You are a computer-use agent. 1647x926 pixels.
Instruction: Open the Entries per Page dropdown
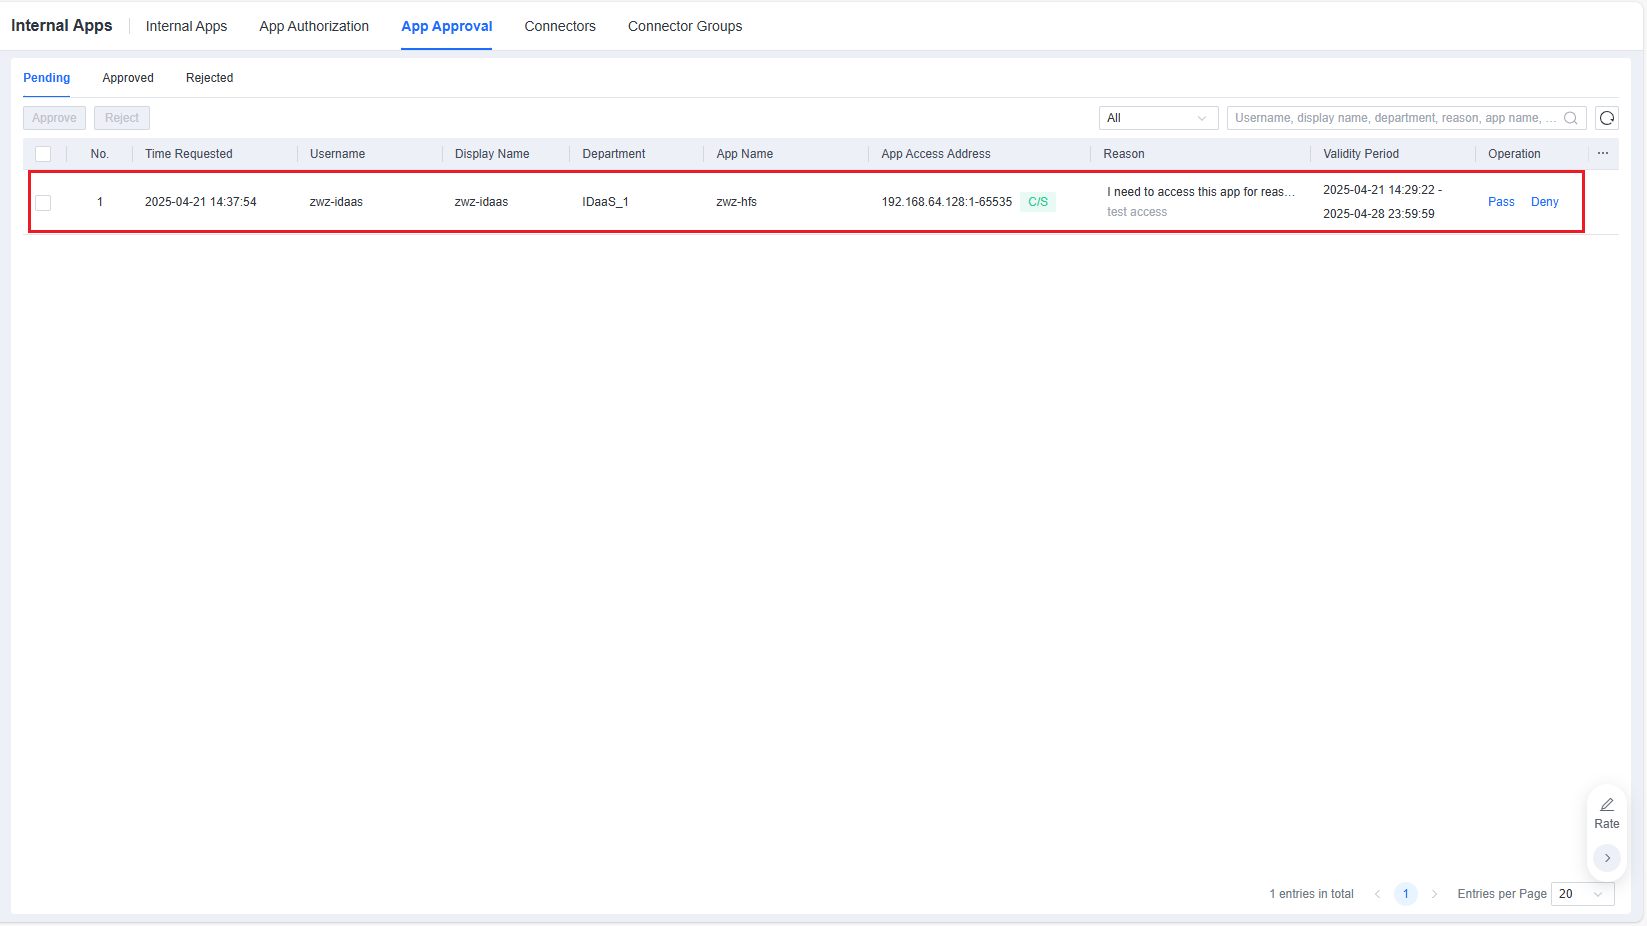1582,894
